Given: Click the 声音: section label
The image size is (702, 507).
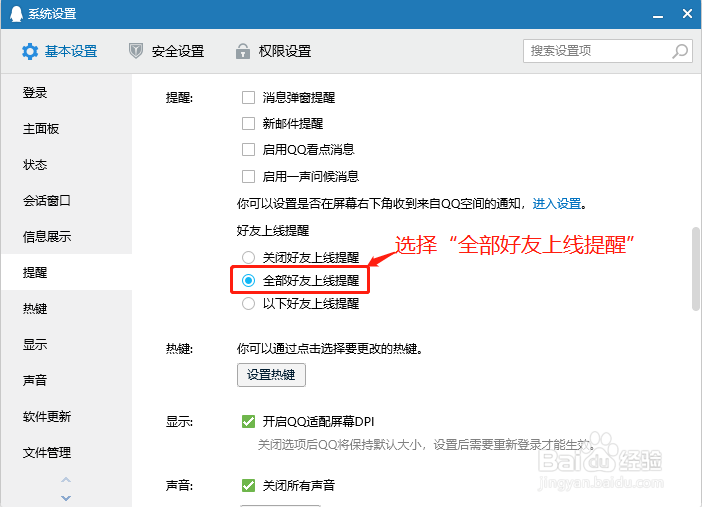Looking at the screenshot, I should (179, 485).
